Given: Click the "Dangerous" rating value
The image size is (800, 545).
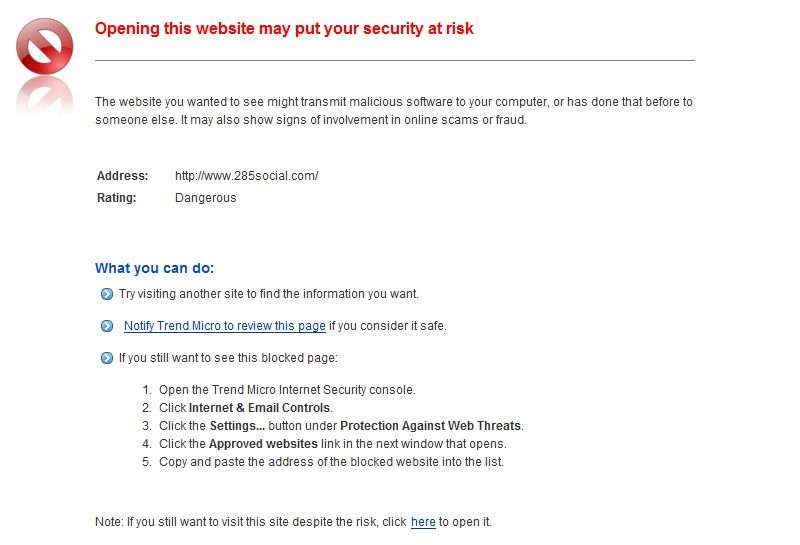Looking at the screenshot, I should tap(206, 198).
